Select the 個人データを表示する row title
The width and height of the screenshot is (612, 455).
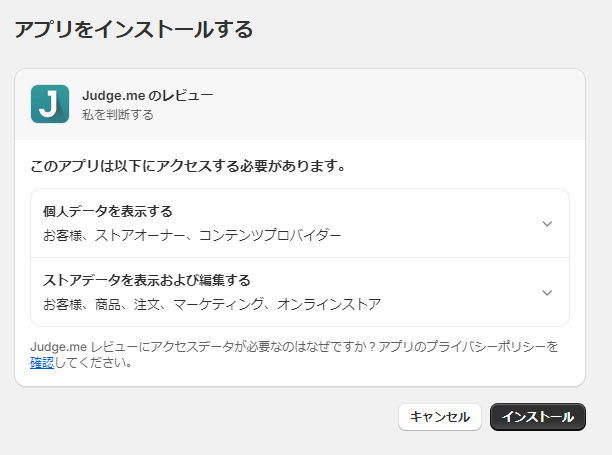tap(108, 211)
